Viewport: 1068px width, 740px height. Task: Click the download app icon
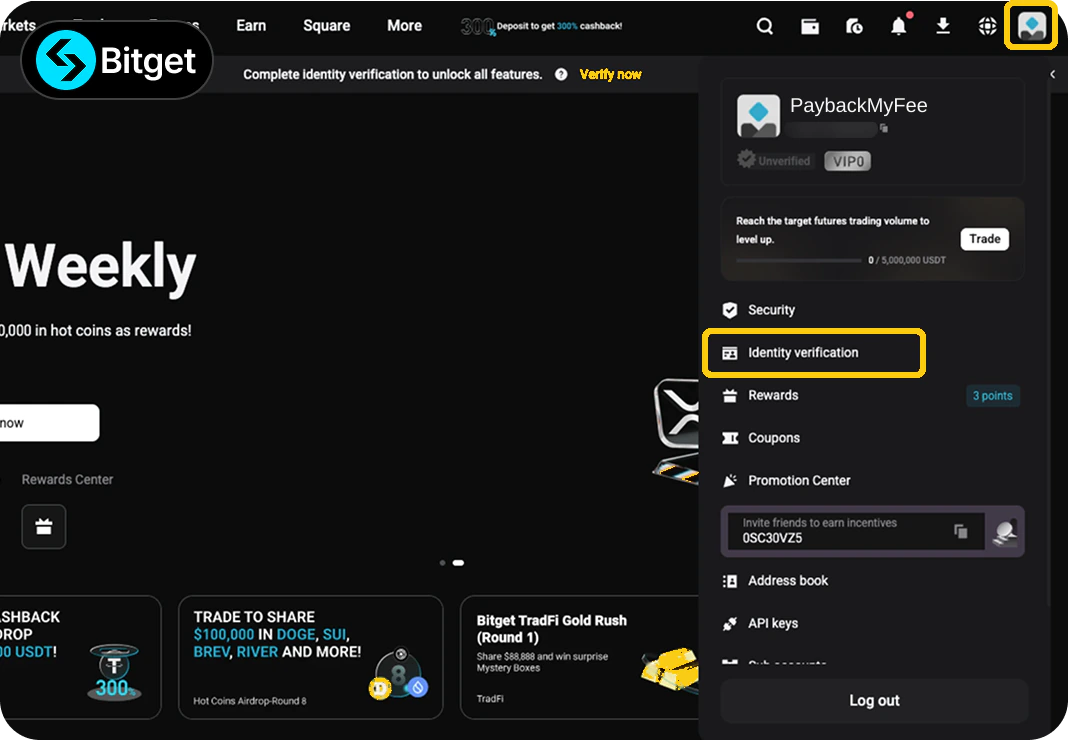943,26
